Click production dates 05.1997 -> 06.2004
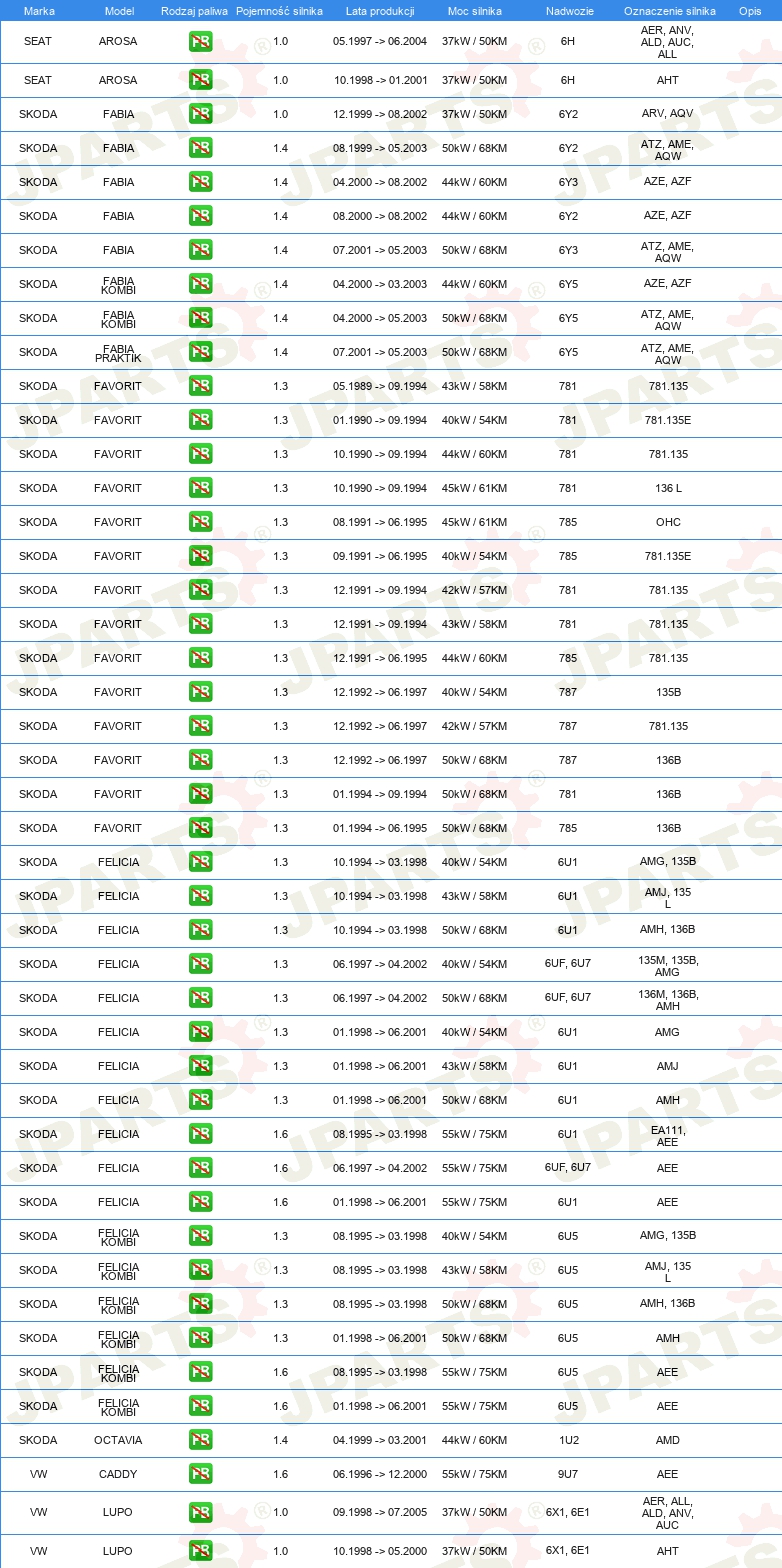 click(380, 42)
